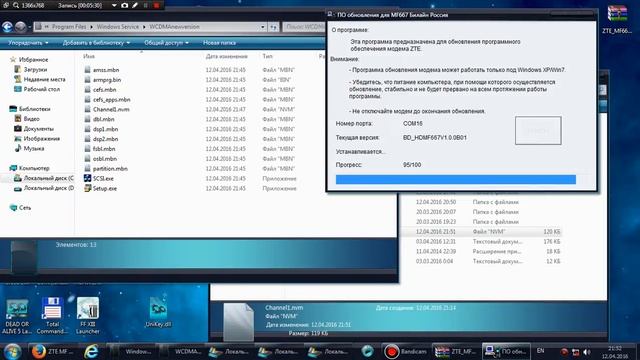Click the Explorer back navigation arrow

[7, 27]
